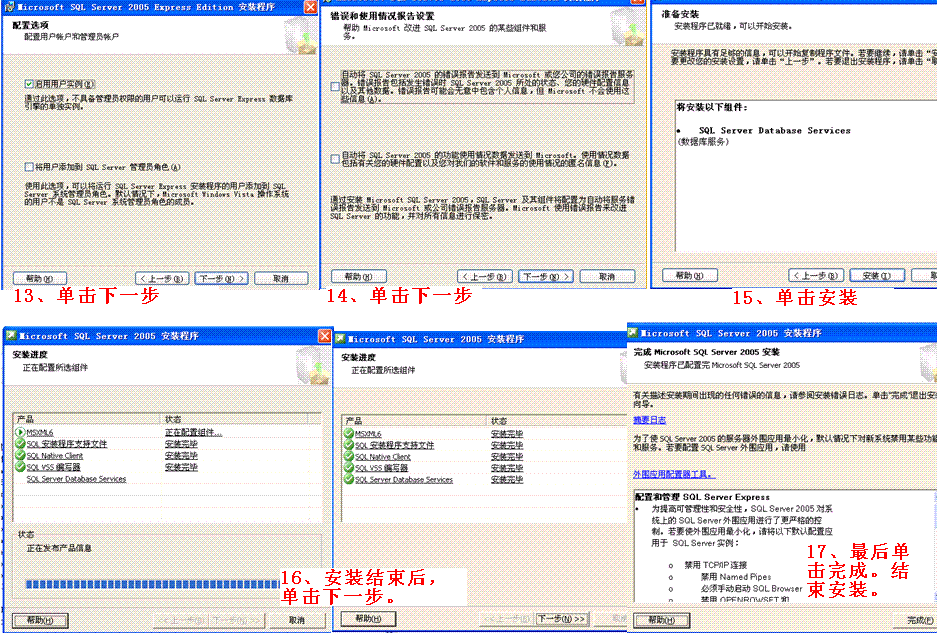Click the green arrow icon beside MSXML6 正在配置组件

pyautogui.click(x=20, y=432)
